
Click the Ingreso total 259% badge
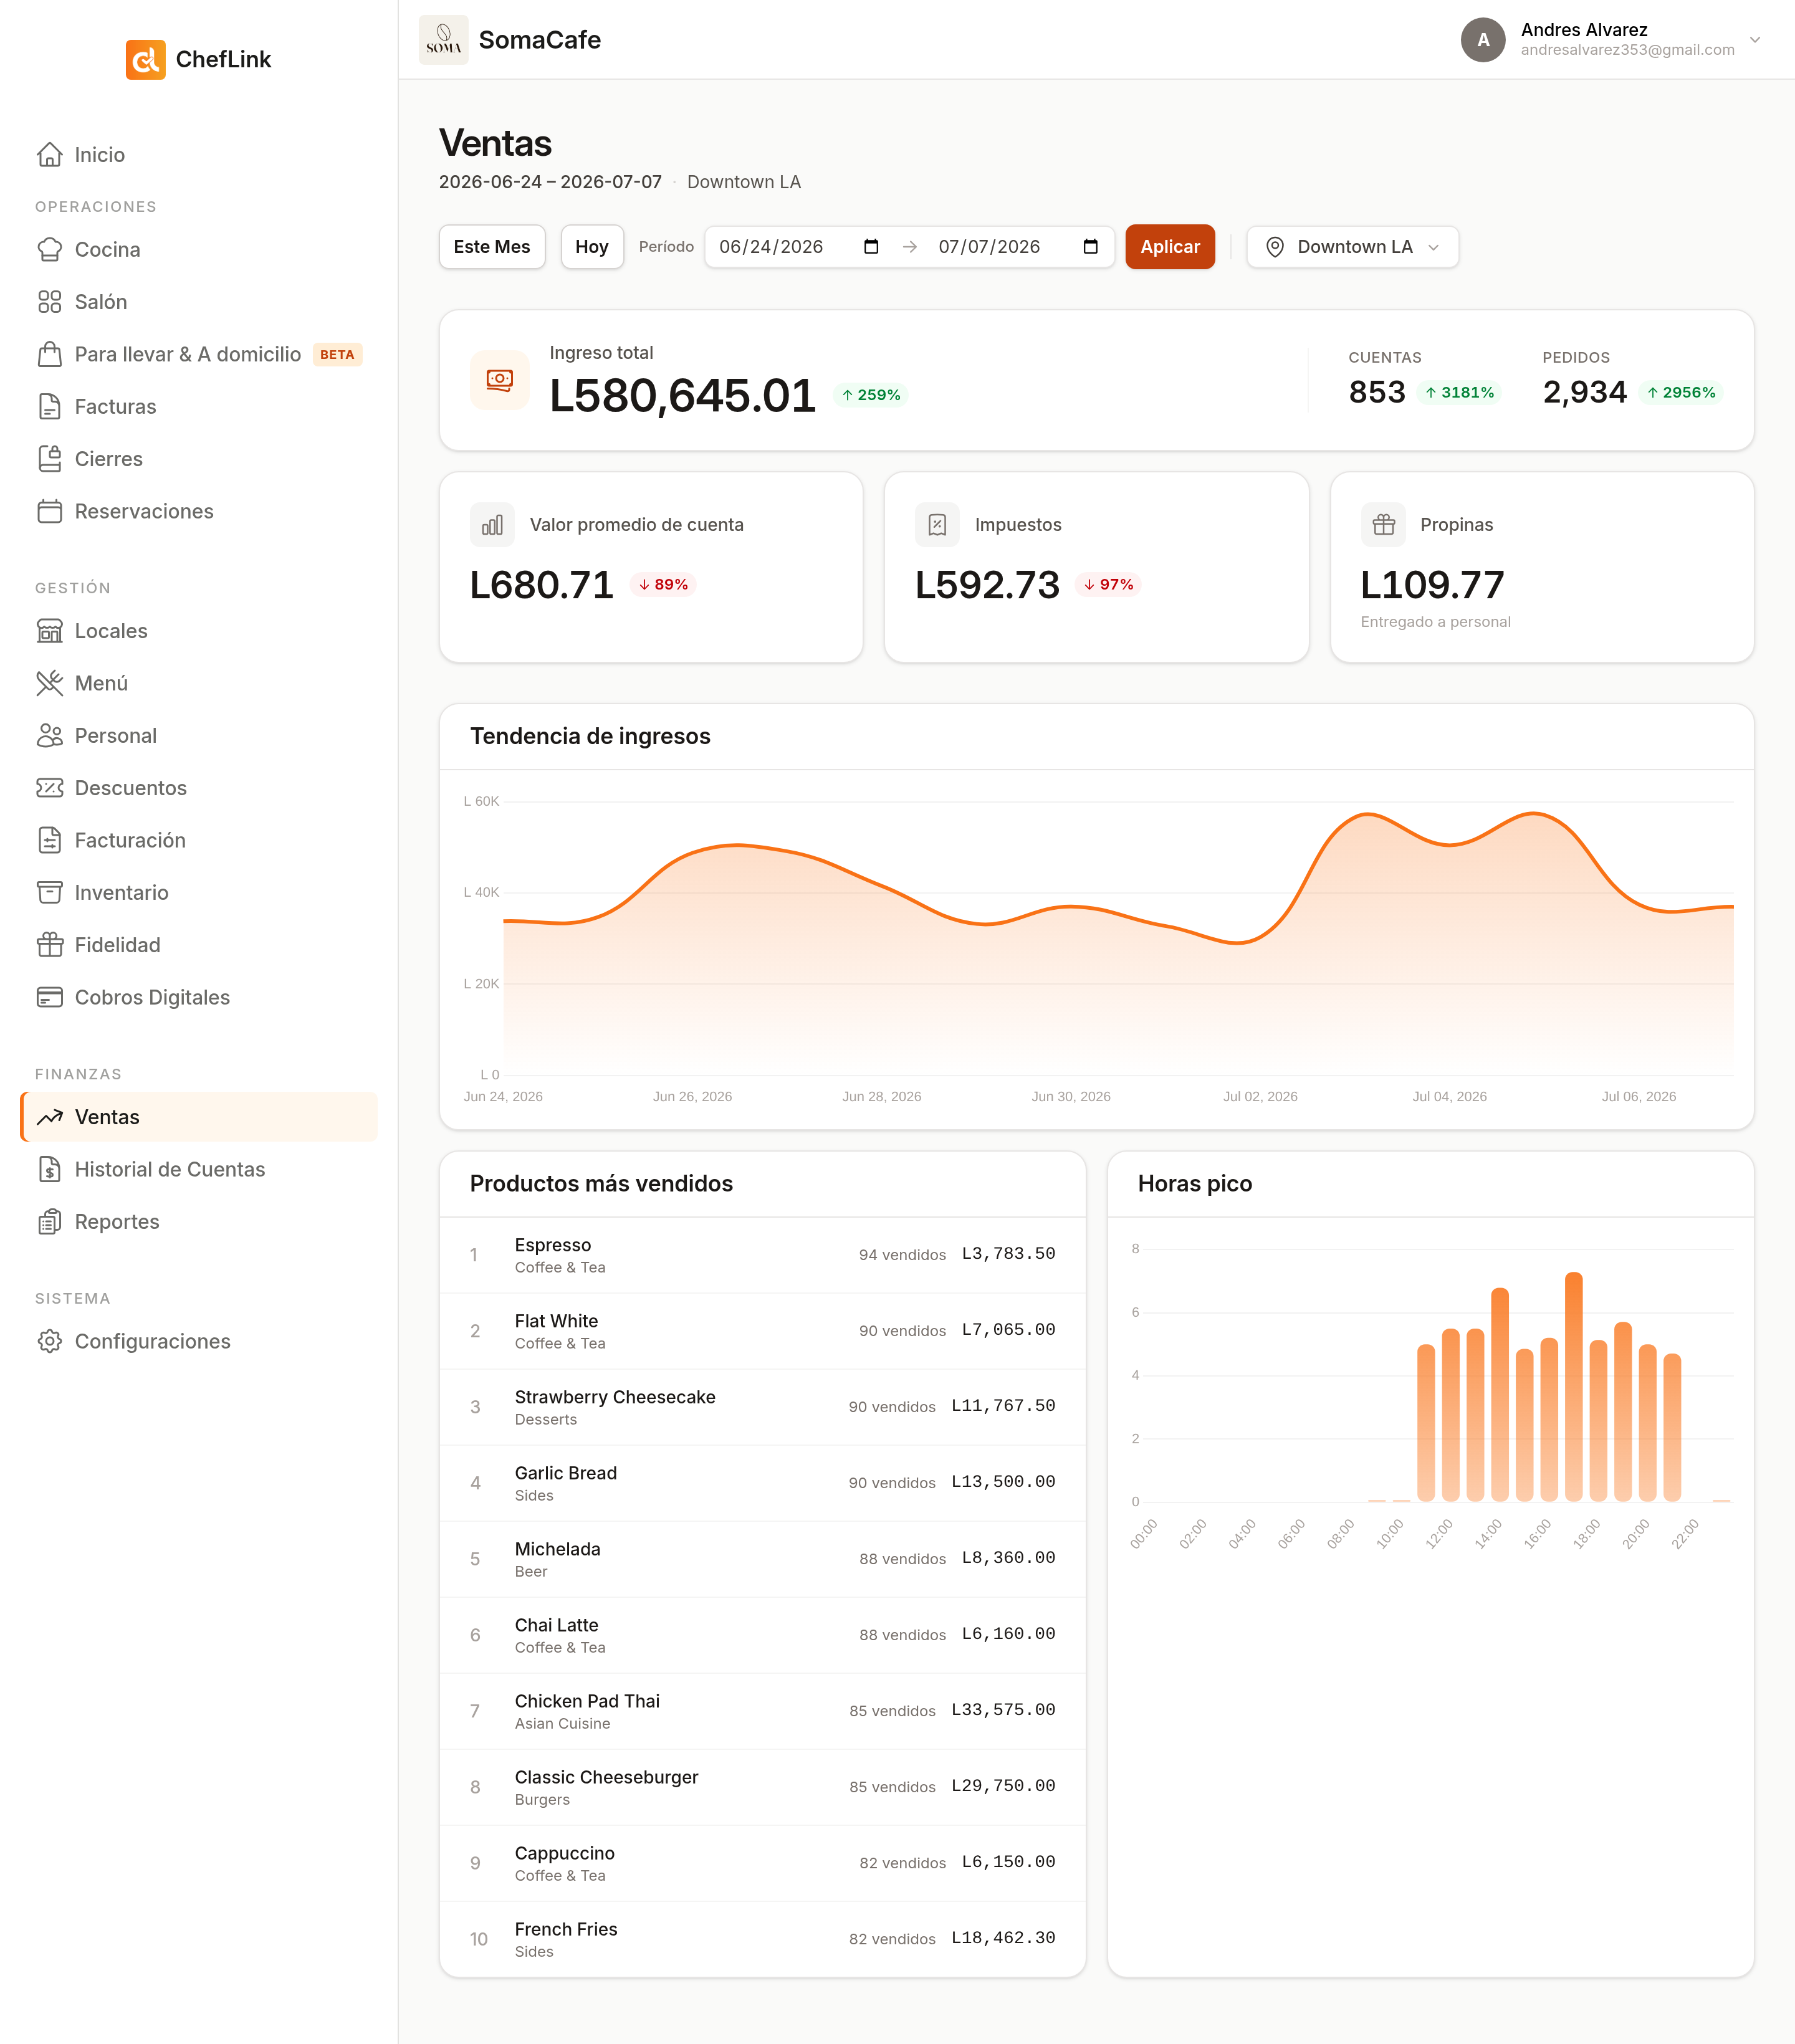(x=871, y=395)
